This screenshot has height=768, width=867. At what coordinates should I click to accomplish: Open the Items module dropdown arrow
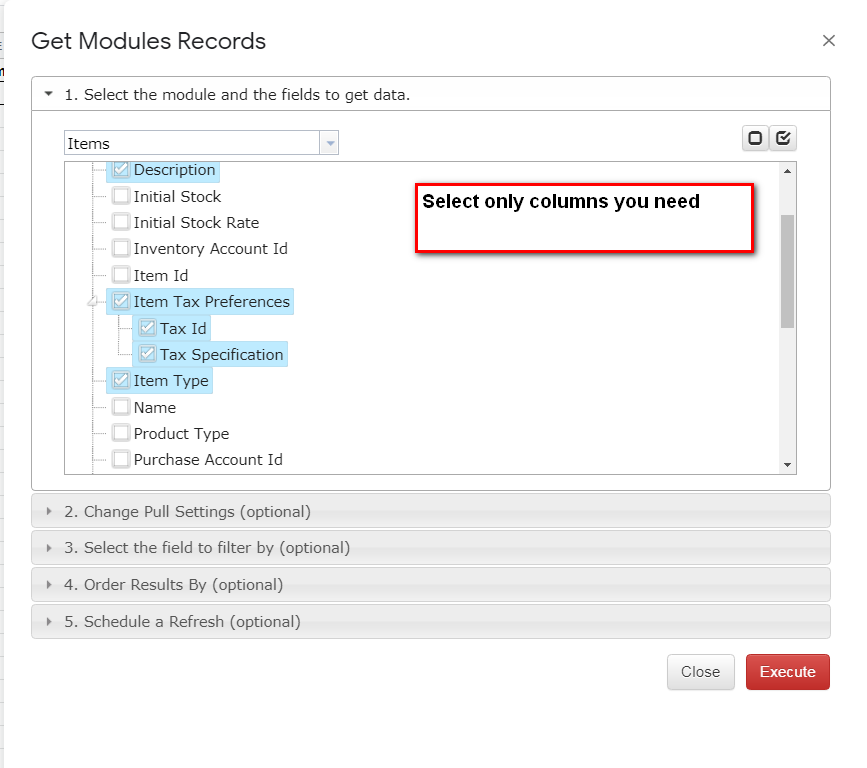(x=330, y=143)
